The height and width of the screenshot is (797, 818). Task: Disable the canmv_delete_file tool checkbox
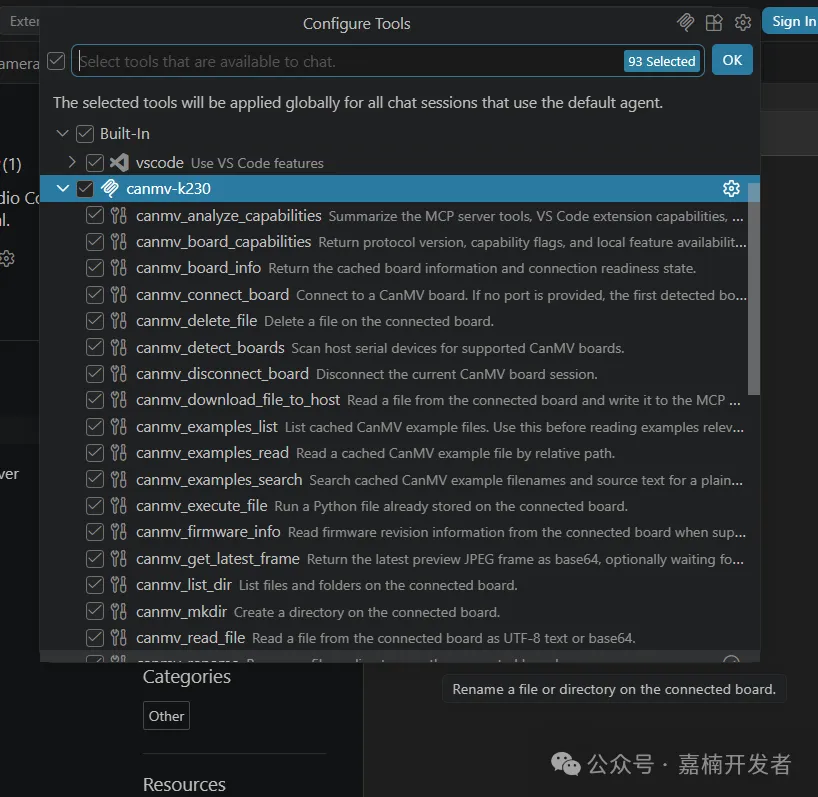pos(94,321)
